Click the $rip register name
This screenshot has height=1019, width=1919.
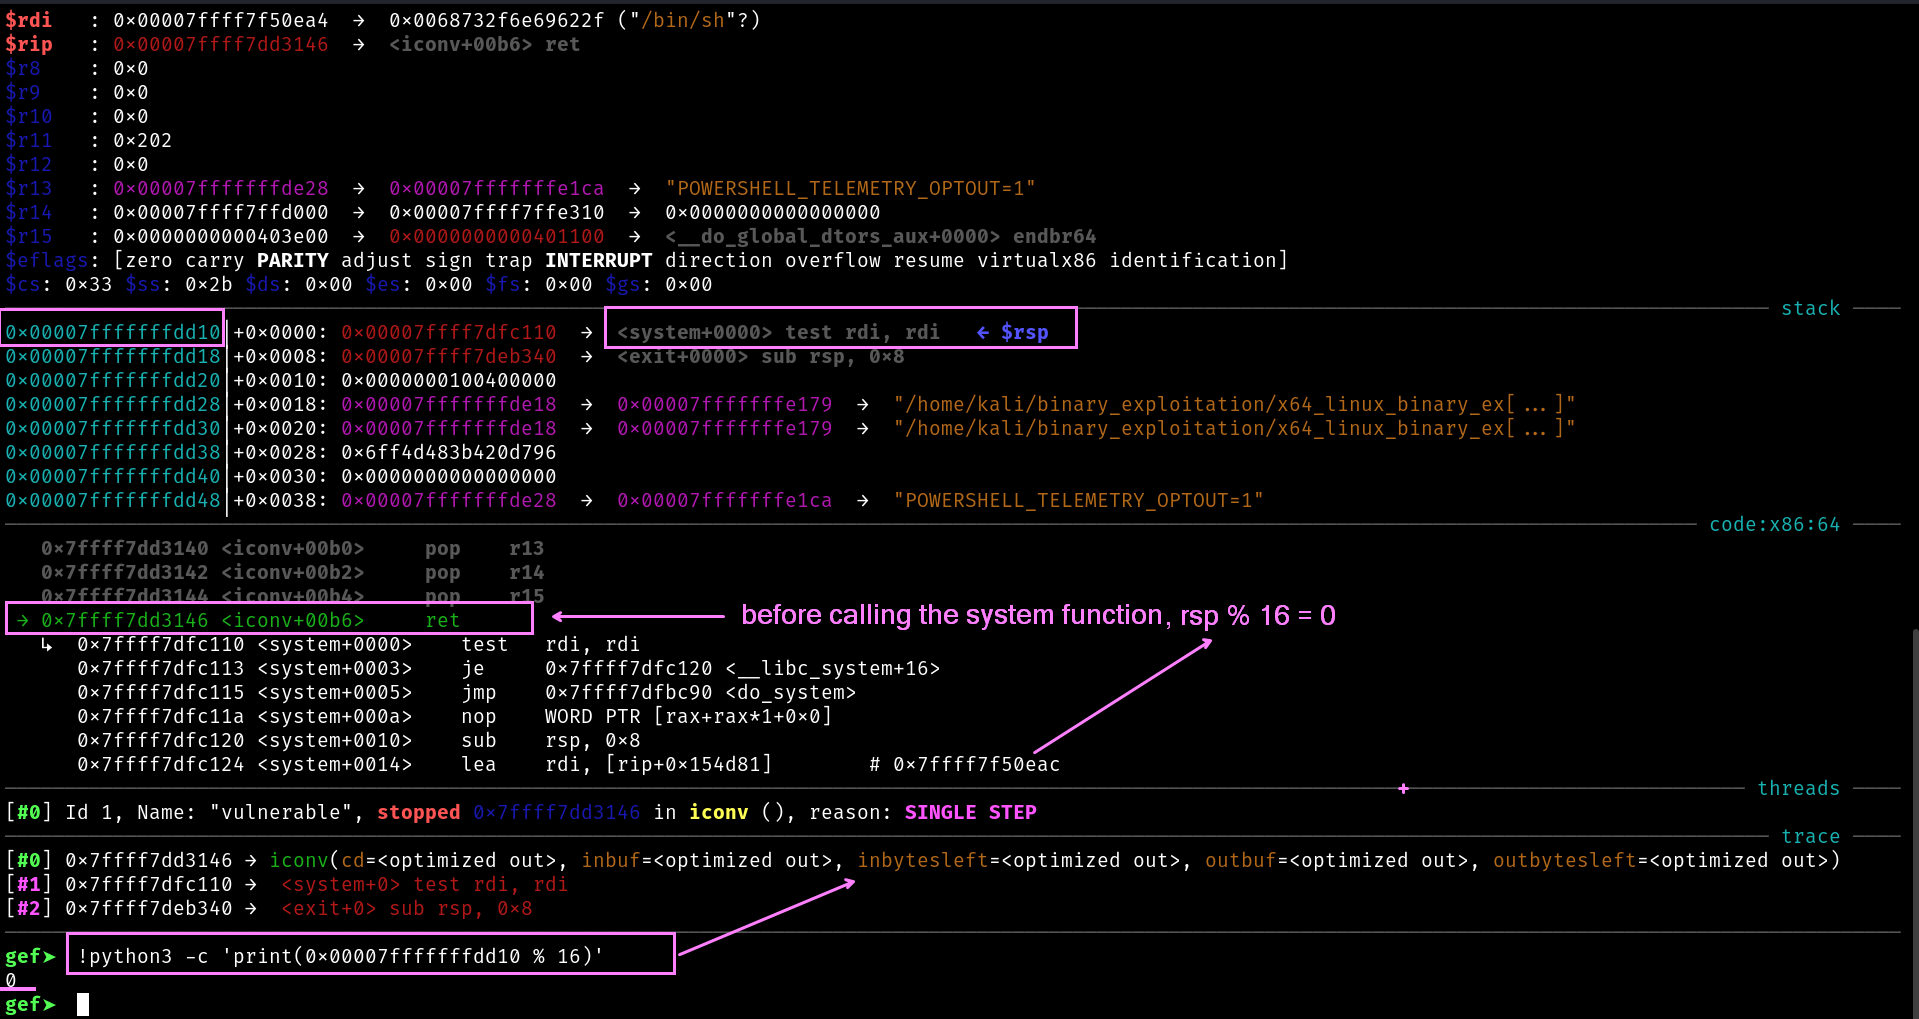pyautogui.click(x=29, y=45)
